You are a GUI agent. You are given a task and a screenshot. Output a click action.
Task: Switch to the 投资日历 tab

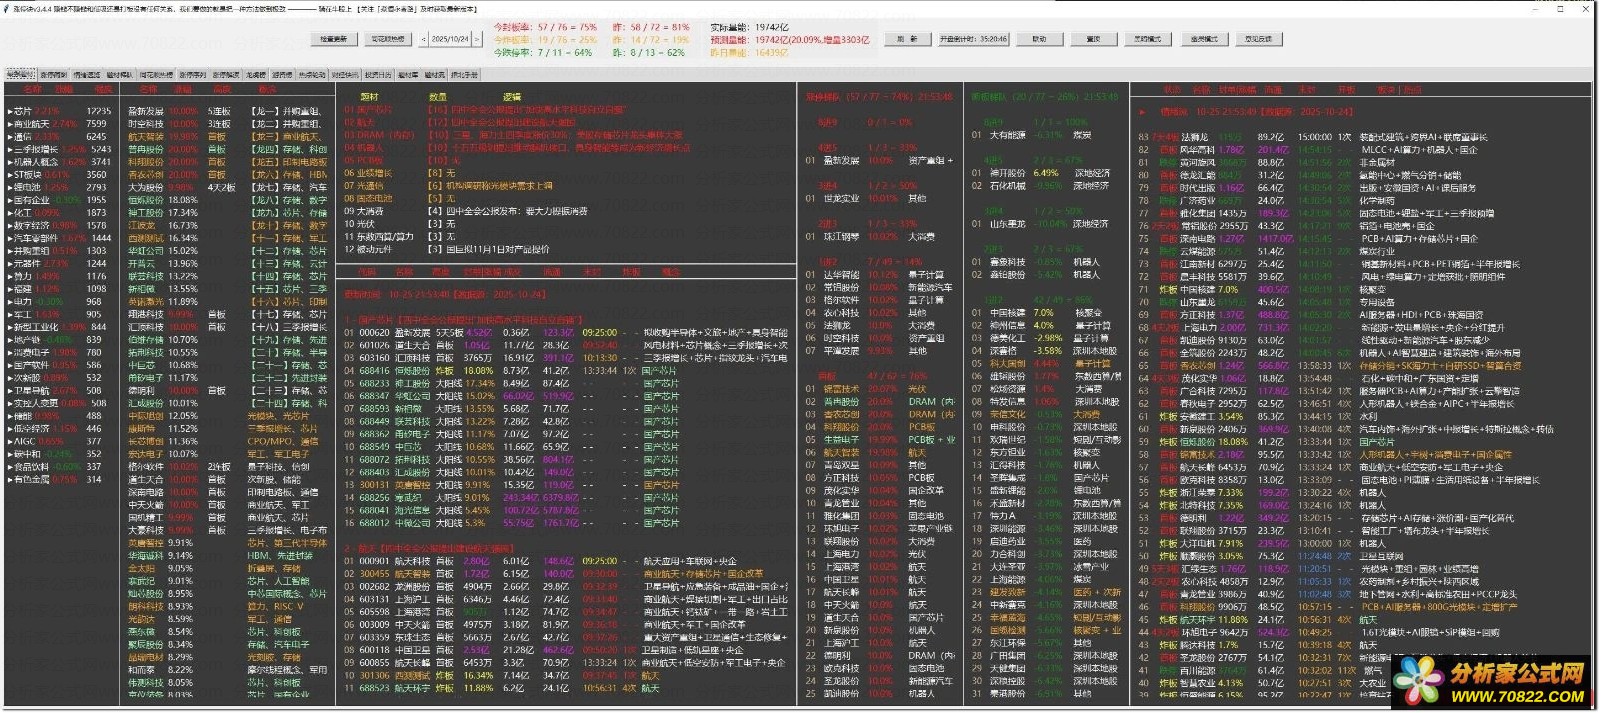[x=378, y=75]
